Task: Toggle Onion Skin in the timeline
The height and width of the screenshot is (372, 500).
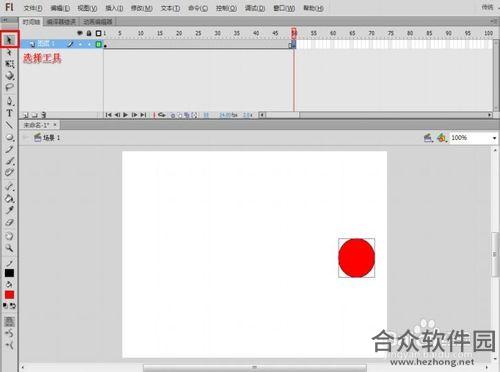Action: (173, 115)
